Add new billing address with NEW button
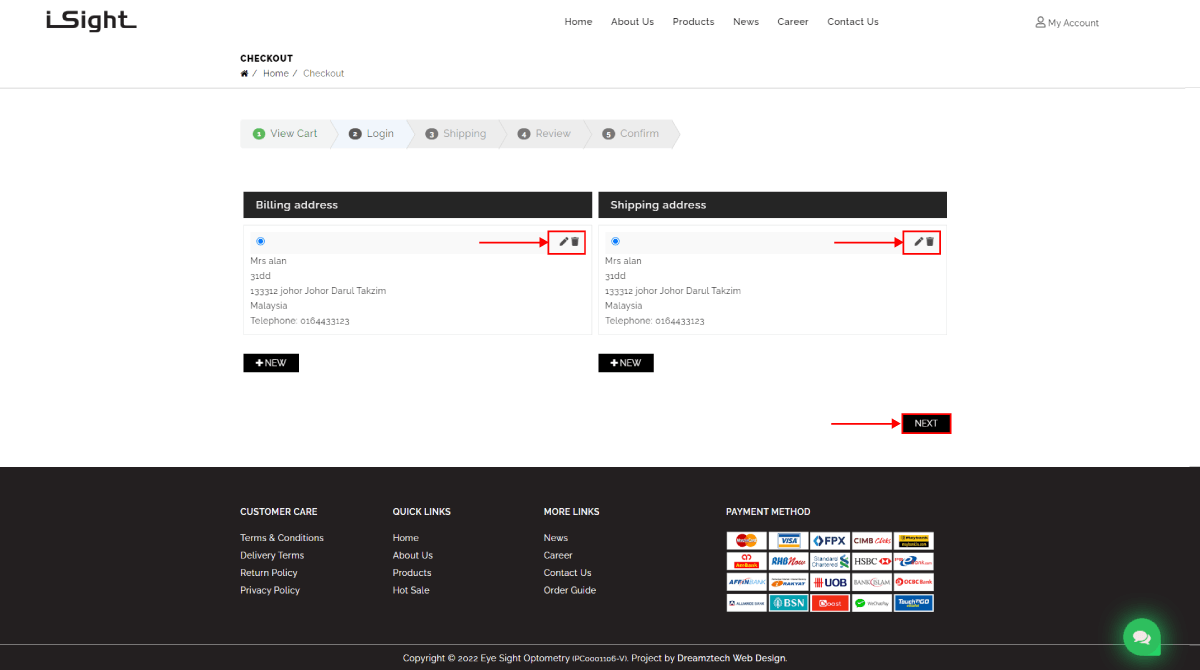The height and width of the screenshot is (670, 1200). click(x=271, y=363)
